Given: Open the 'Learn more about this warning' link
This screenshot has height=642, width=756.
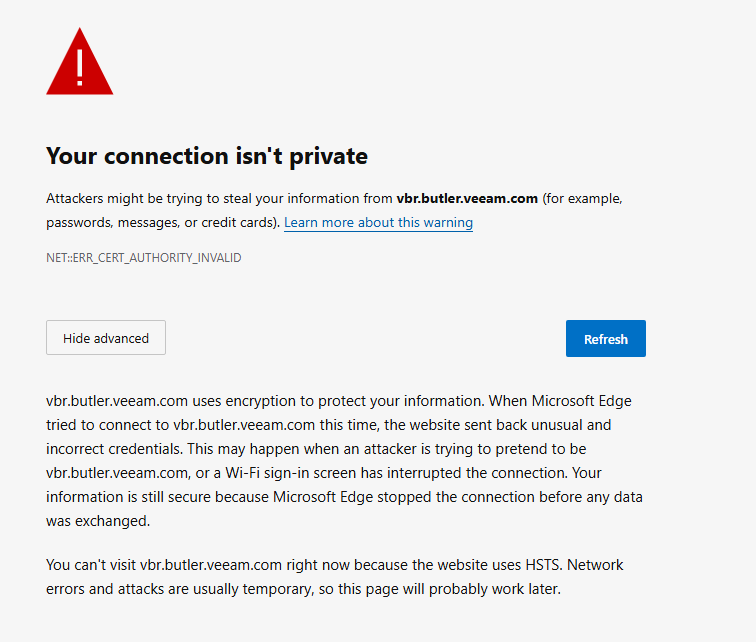Looking at the screenshot, I should click(378, 222).
